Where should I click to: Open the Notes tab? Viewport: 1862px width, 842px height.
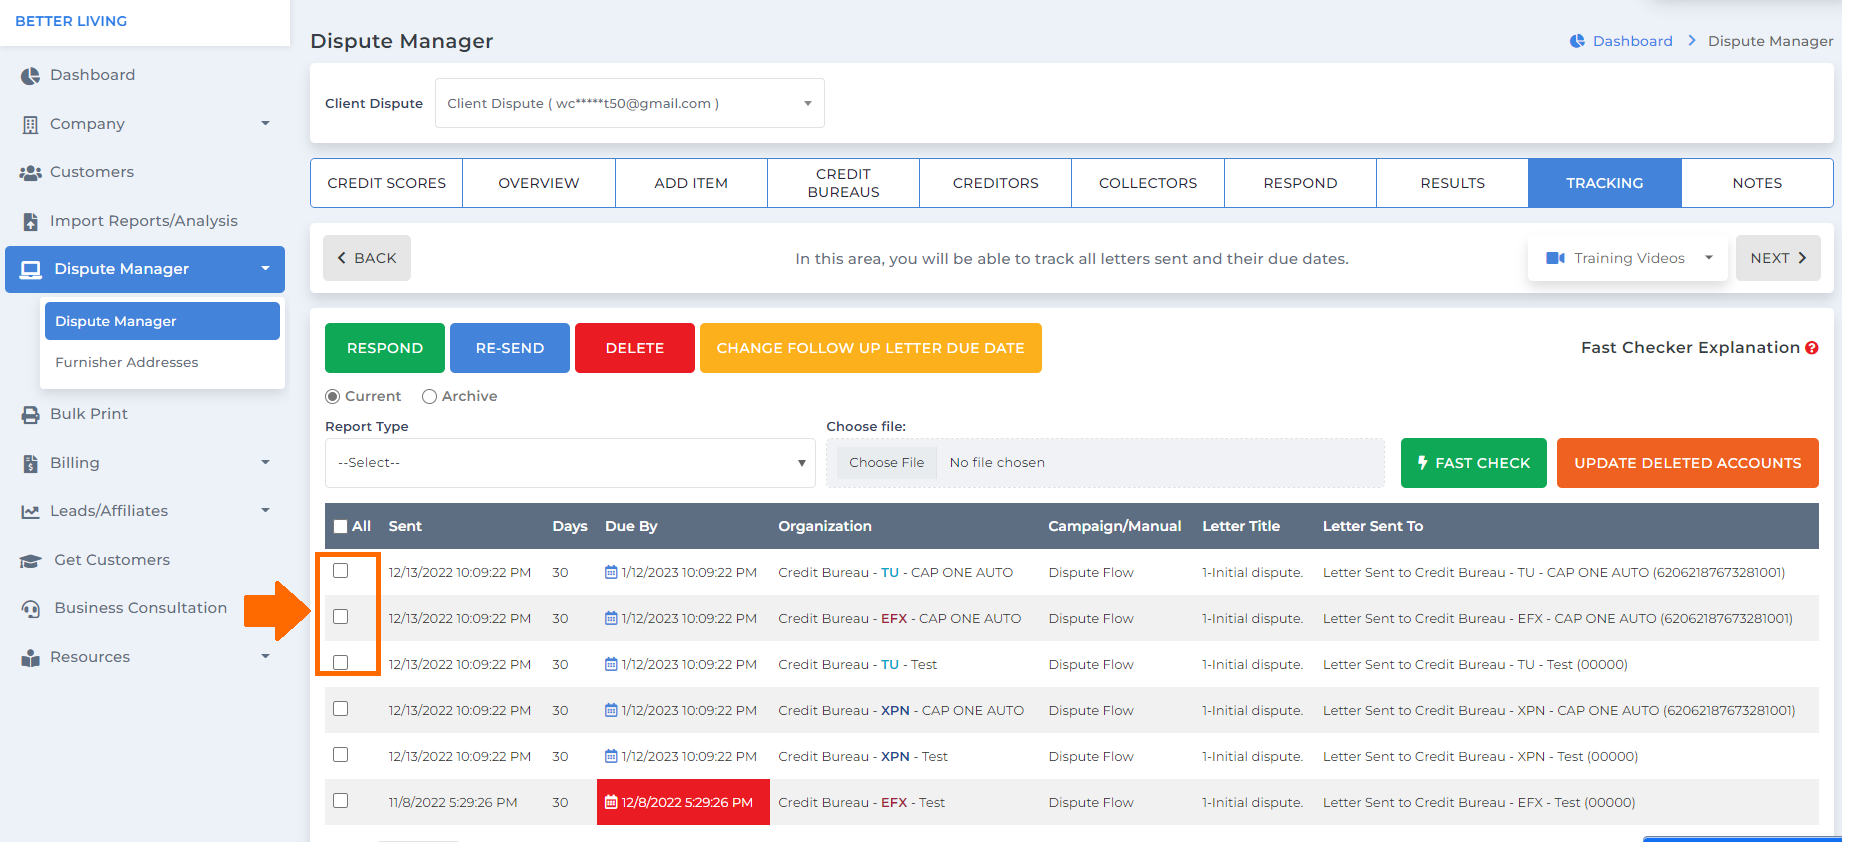(x=1757, y=183)
